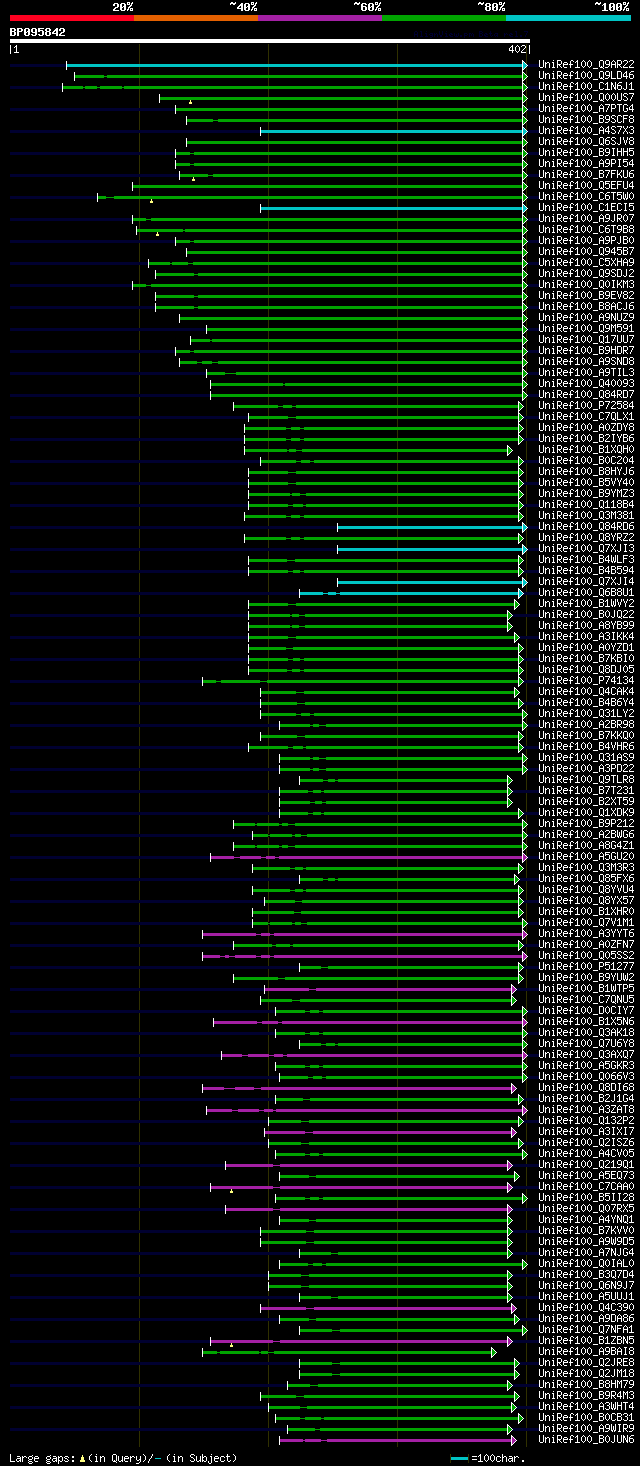Select the UniRef100_A9JR07 label
The image size is (640, 1466).
586,218
